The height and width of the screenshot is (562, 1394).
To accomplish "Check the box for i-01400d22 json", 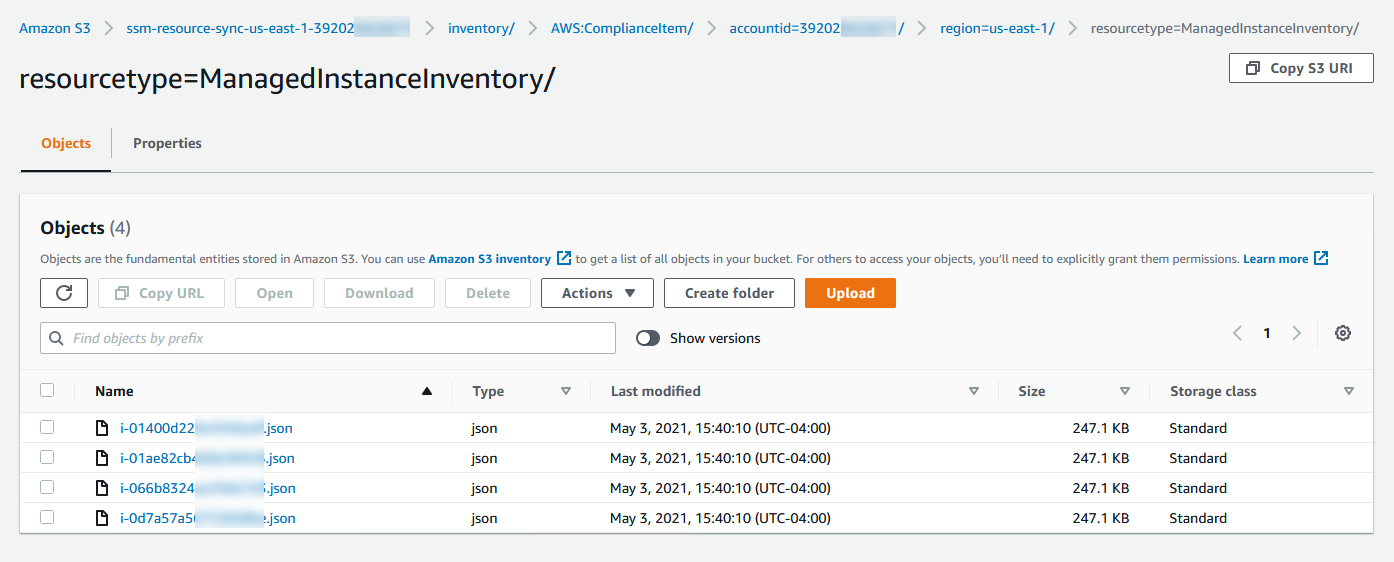I will [x=47, y=427].
